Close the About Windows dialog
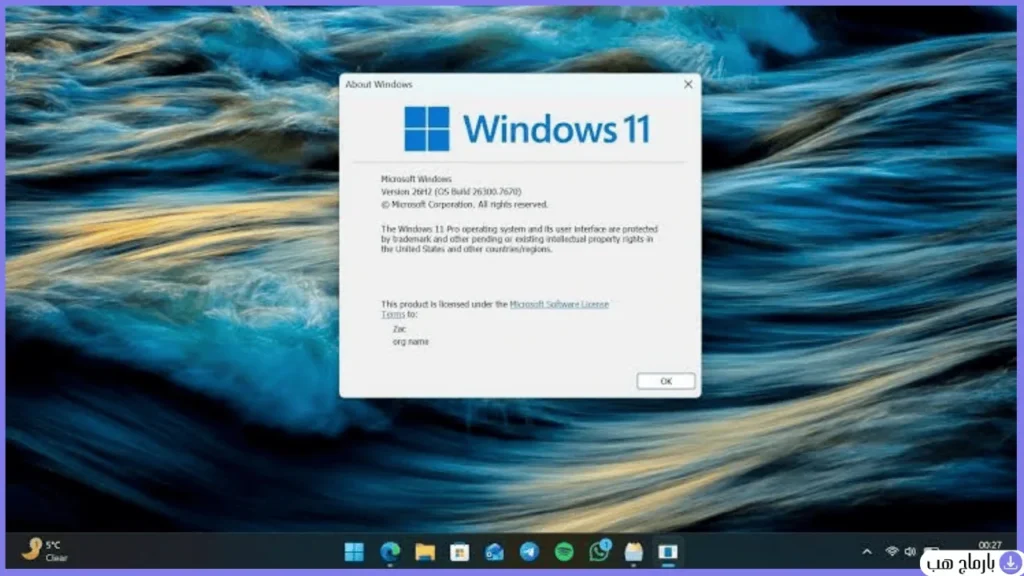This screenshot has width=1024, height=576. point(688,84)
